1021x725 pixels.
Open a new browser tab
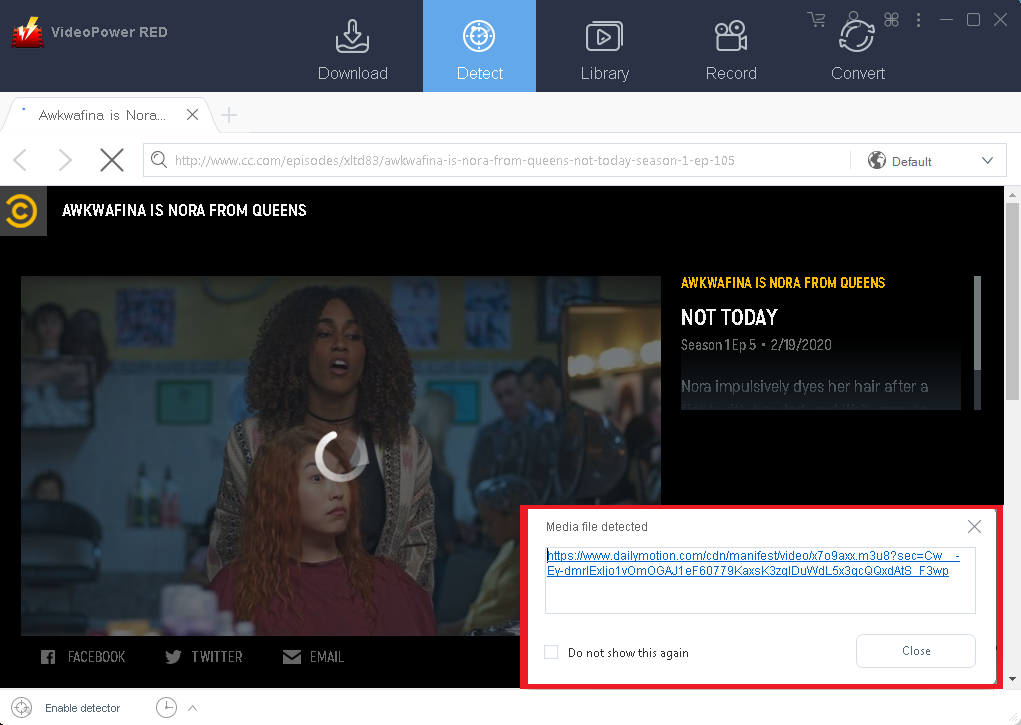click(x=229, y=116)
